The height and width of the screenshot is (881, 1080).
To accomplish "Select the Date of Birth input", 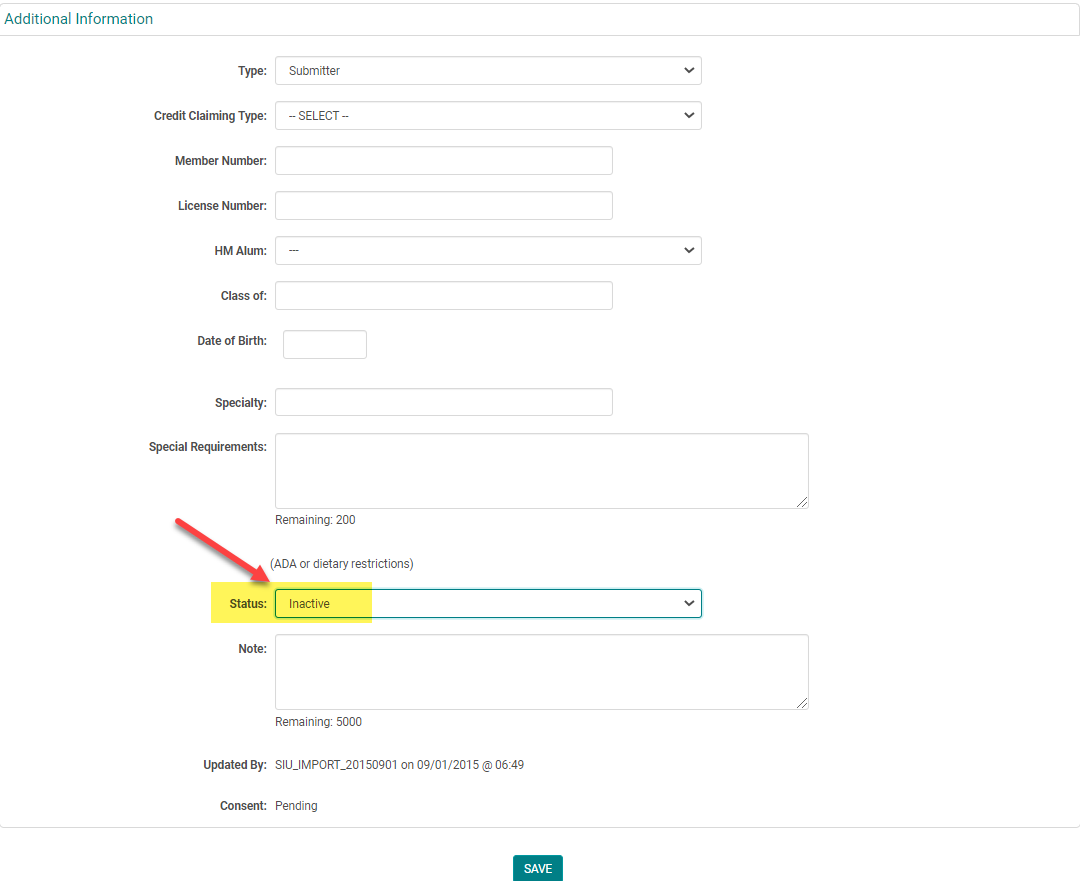I will [325, 345].
